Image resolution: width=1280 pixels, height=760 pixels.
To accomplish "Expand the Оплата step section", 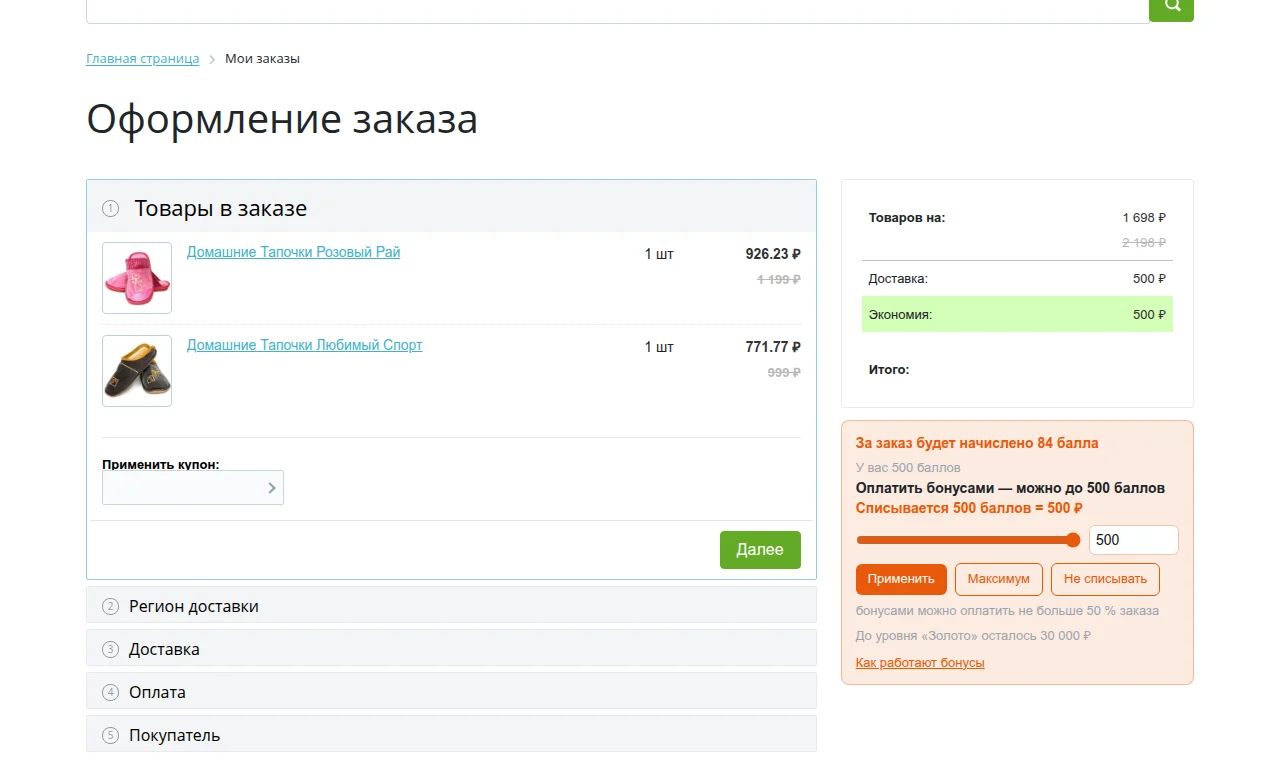I will pyautogui.click(x=451, y=692).
